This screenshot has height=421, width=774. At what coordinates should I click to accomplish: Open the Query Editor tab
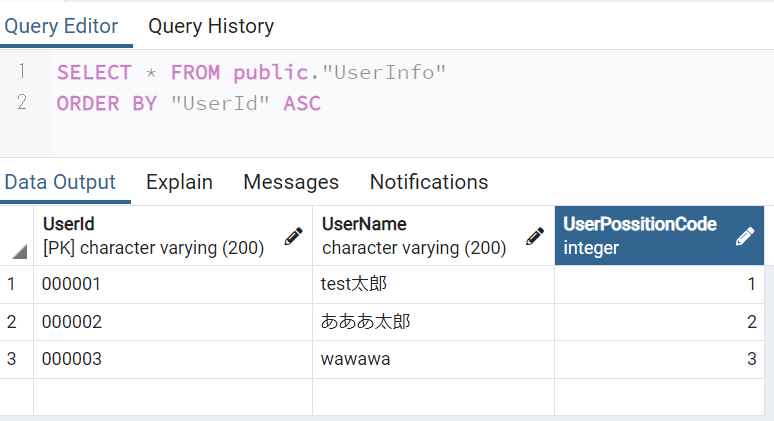pos(61,26)
